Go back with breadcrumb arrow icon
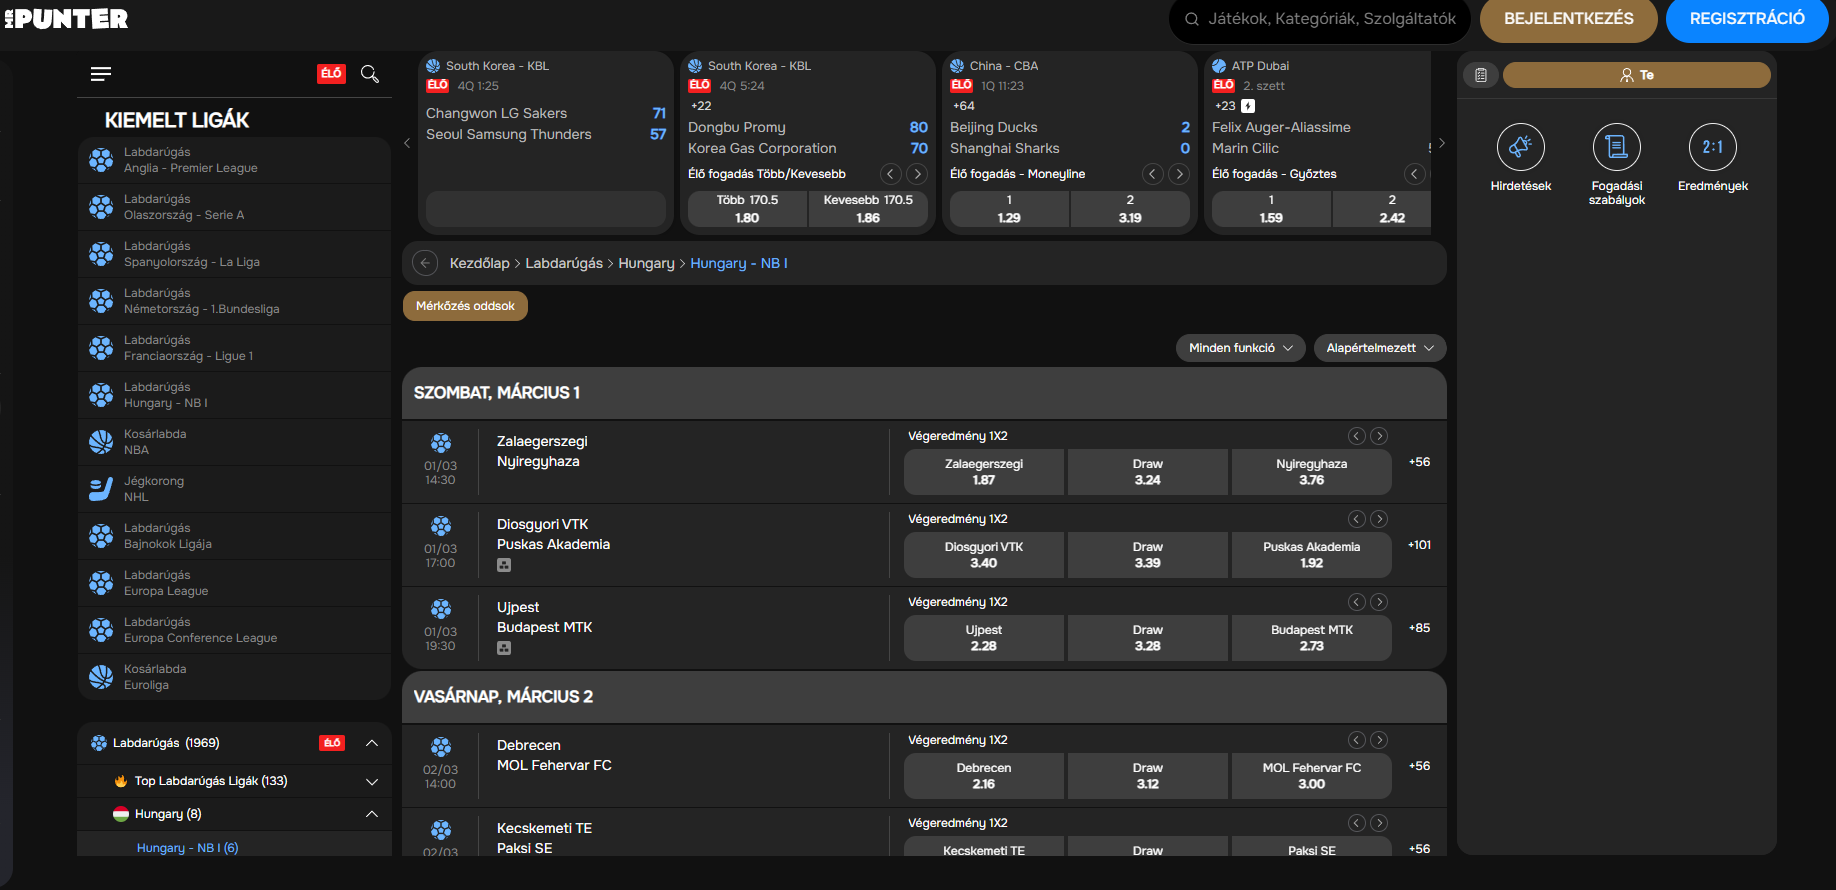 (425, 263)
